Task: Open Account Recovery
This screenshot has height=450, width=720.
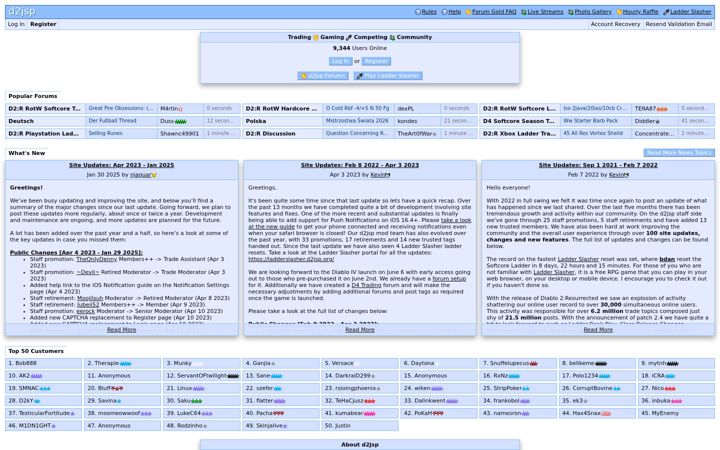Action: (615, 24)
